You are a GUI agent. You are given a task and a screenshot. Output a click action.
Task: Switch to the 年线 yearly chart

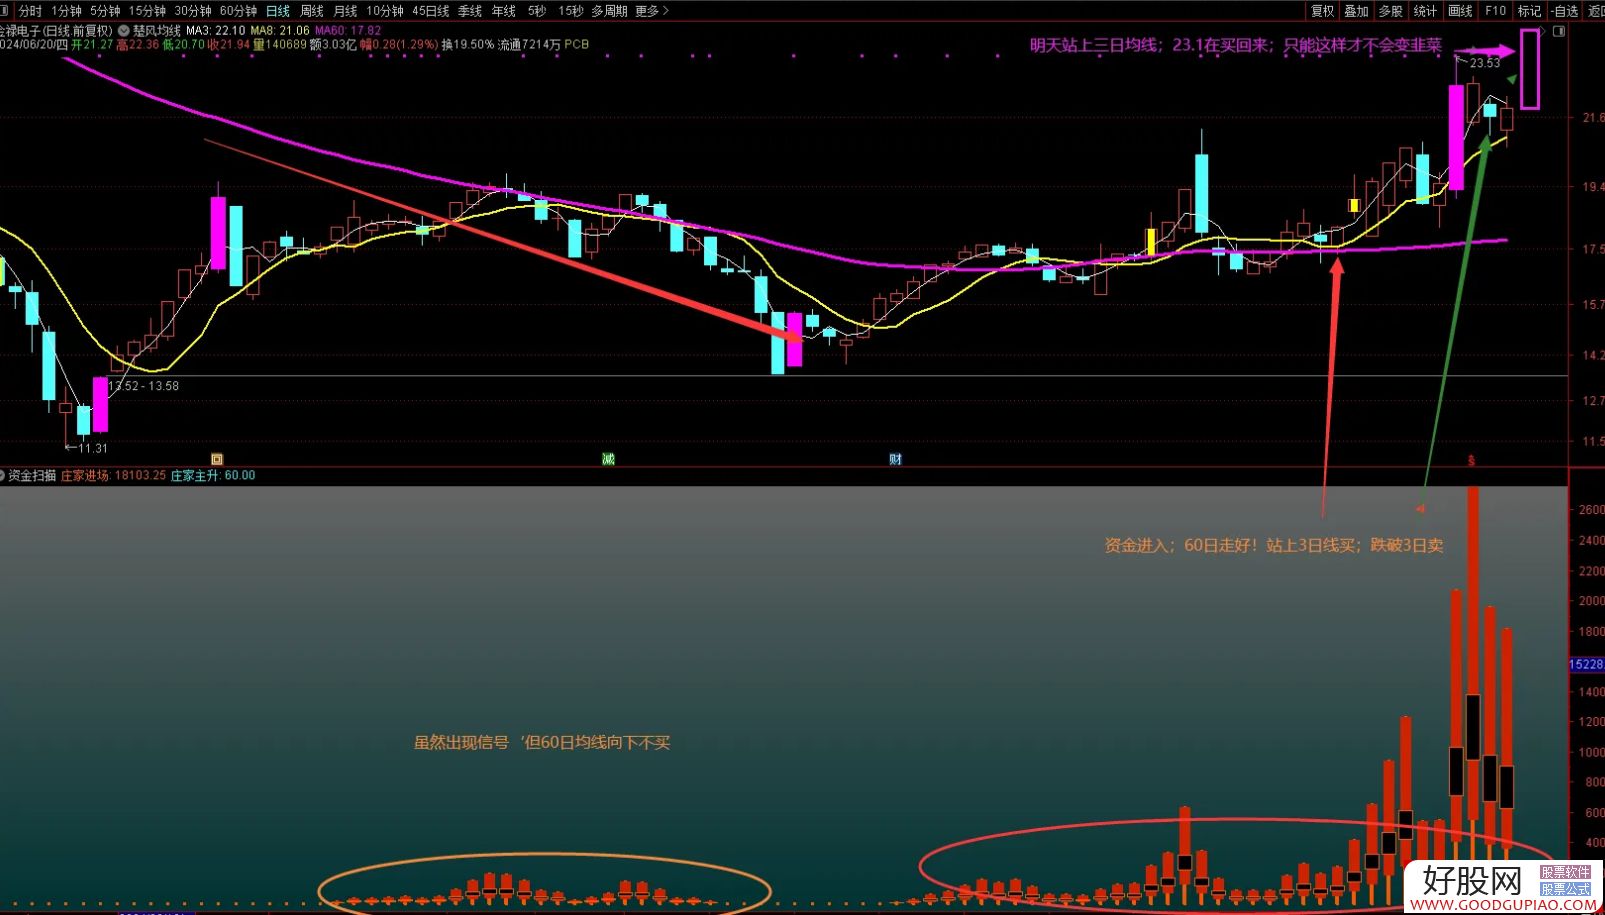click(503, 11)
